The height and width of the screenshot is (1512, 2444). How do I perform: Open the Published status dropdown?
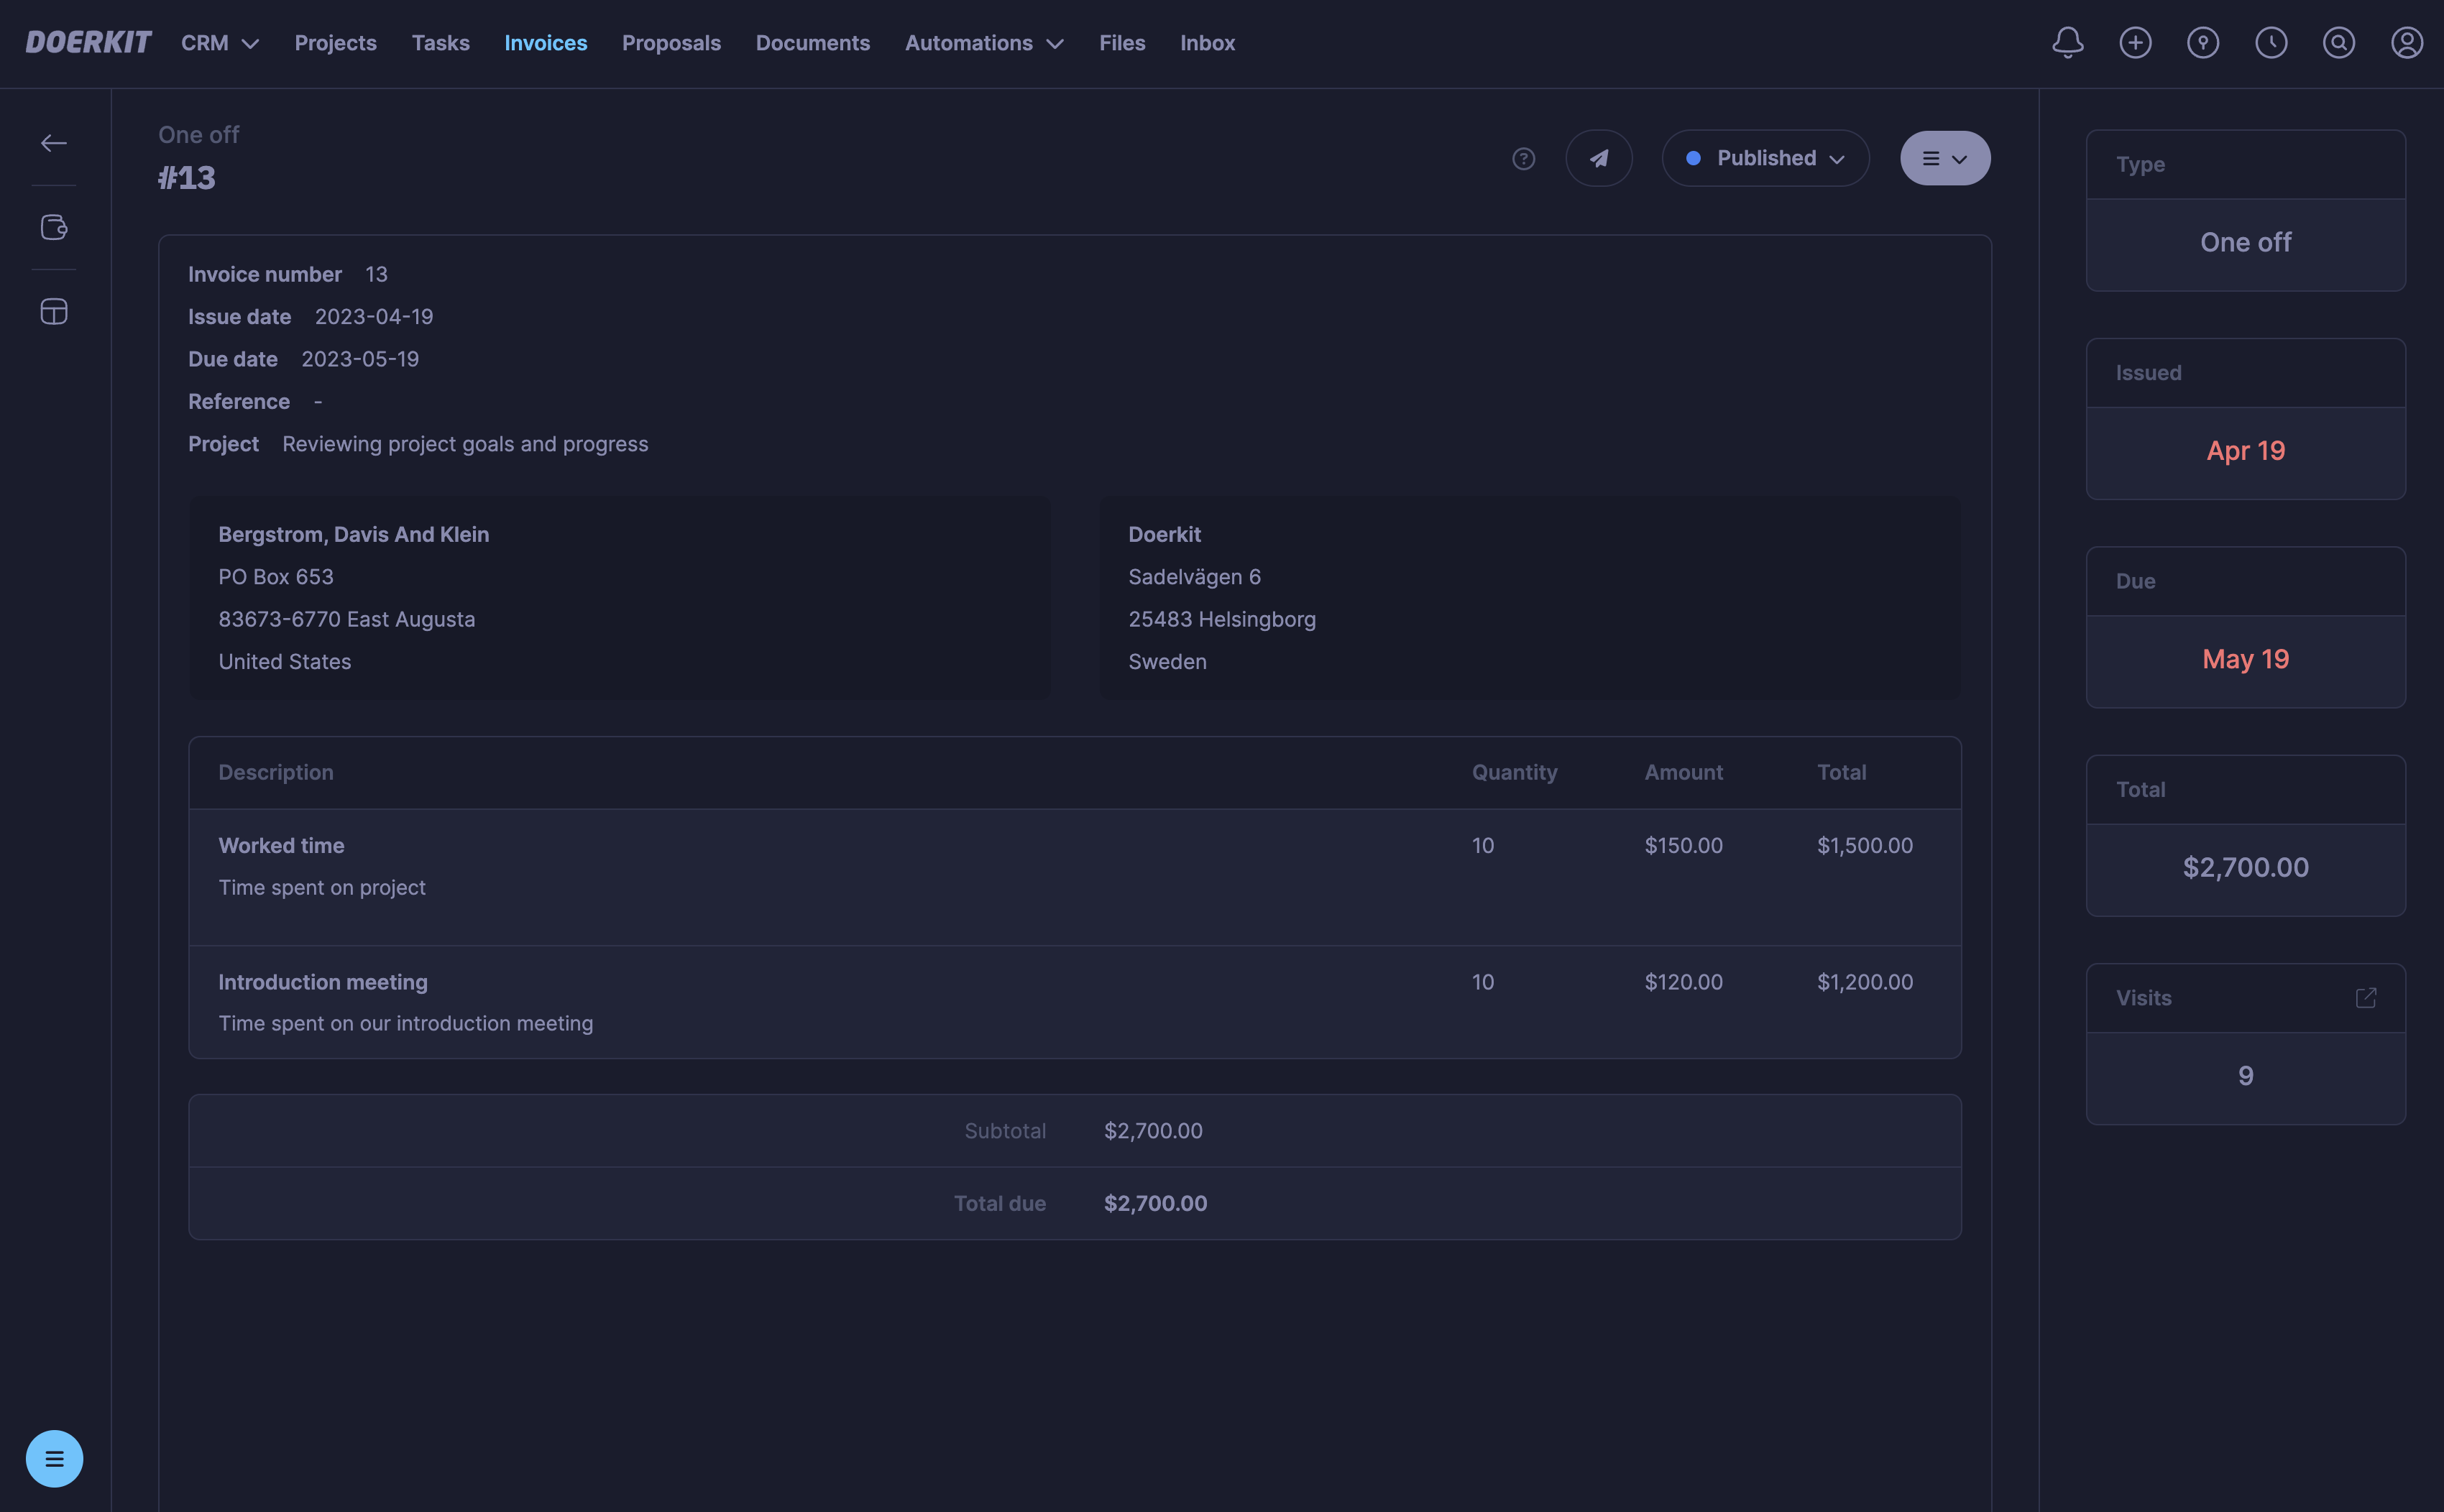[x=1765, y=157]
